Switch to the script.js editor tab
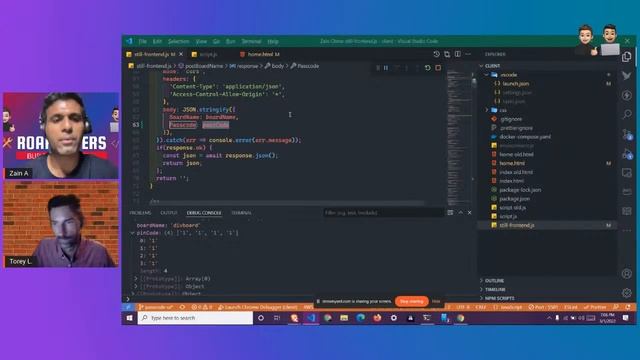640x360 pixels. coord(208,54)
